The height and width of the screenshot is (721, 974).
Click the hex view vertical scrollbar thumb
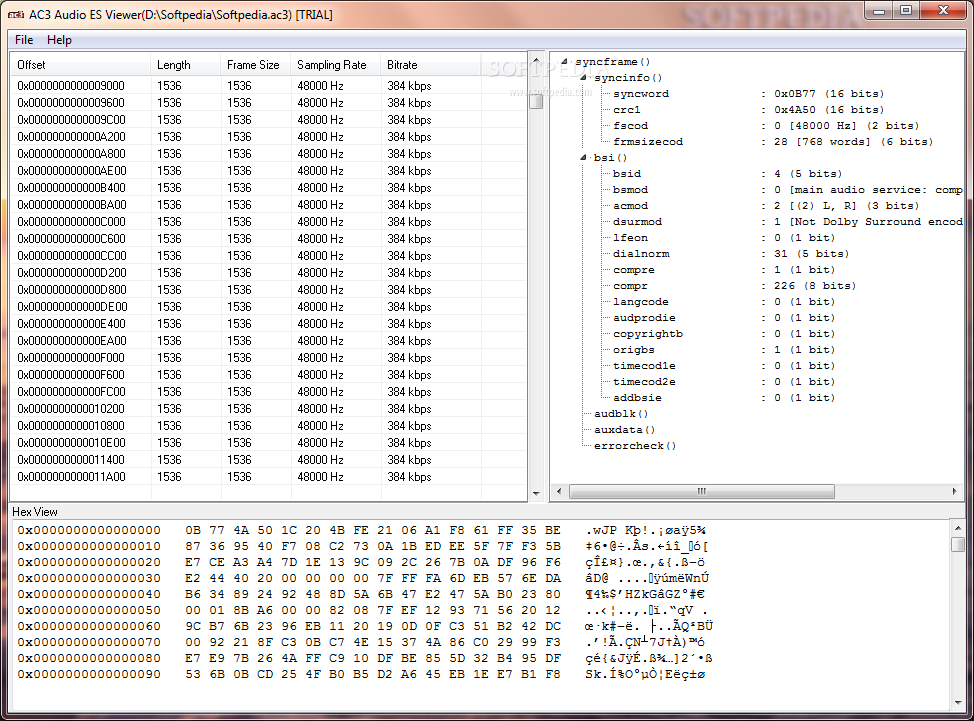coord(958,545)
